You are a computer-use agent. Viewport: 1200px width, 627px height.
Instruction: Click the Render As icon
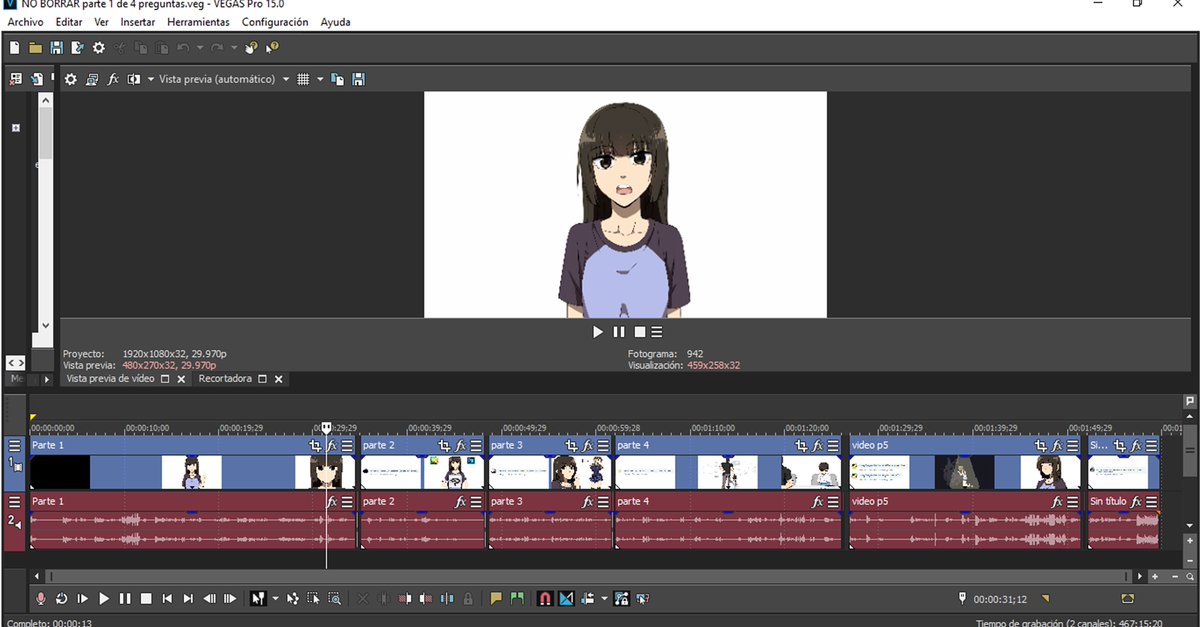tap(77, 47)
